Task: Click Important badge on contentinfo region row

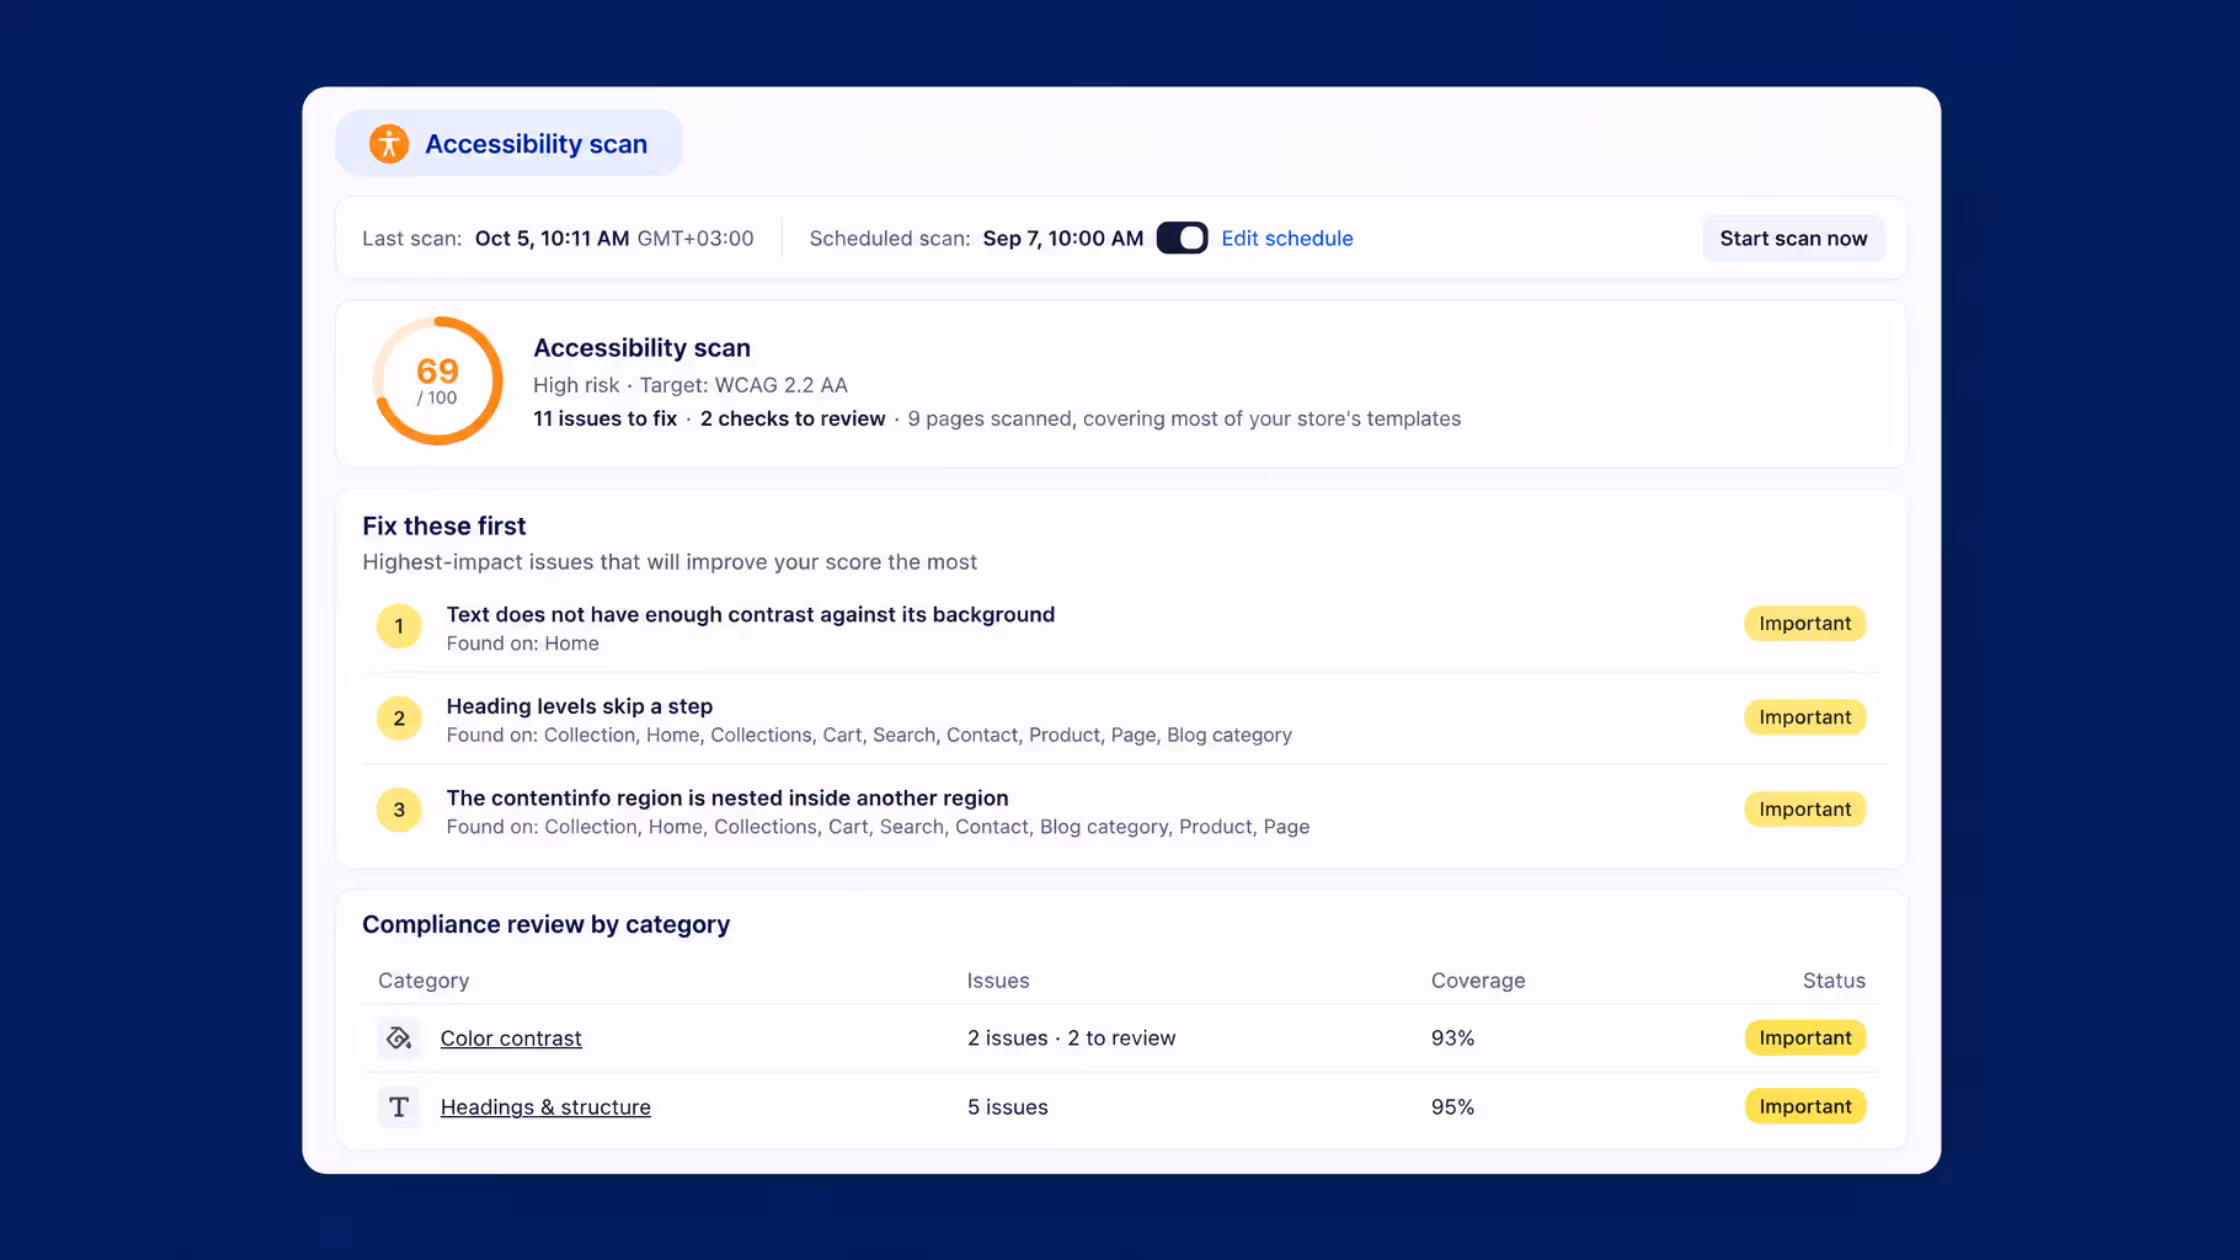Action: [1805, 809]
